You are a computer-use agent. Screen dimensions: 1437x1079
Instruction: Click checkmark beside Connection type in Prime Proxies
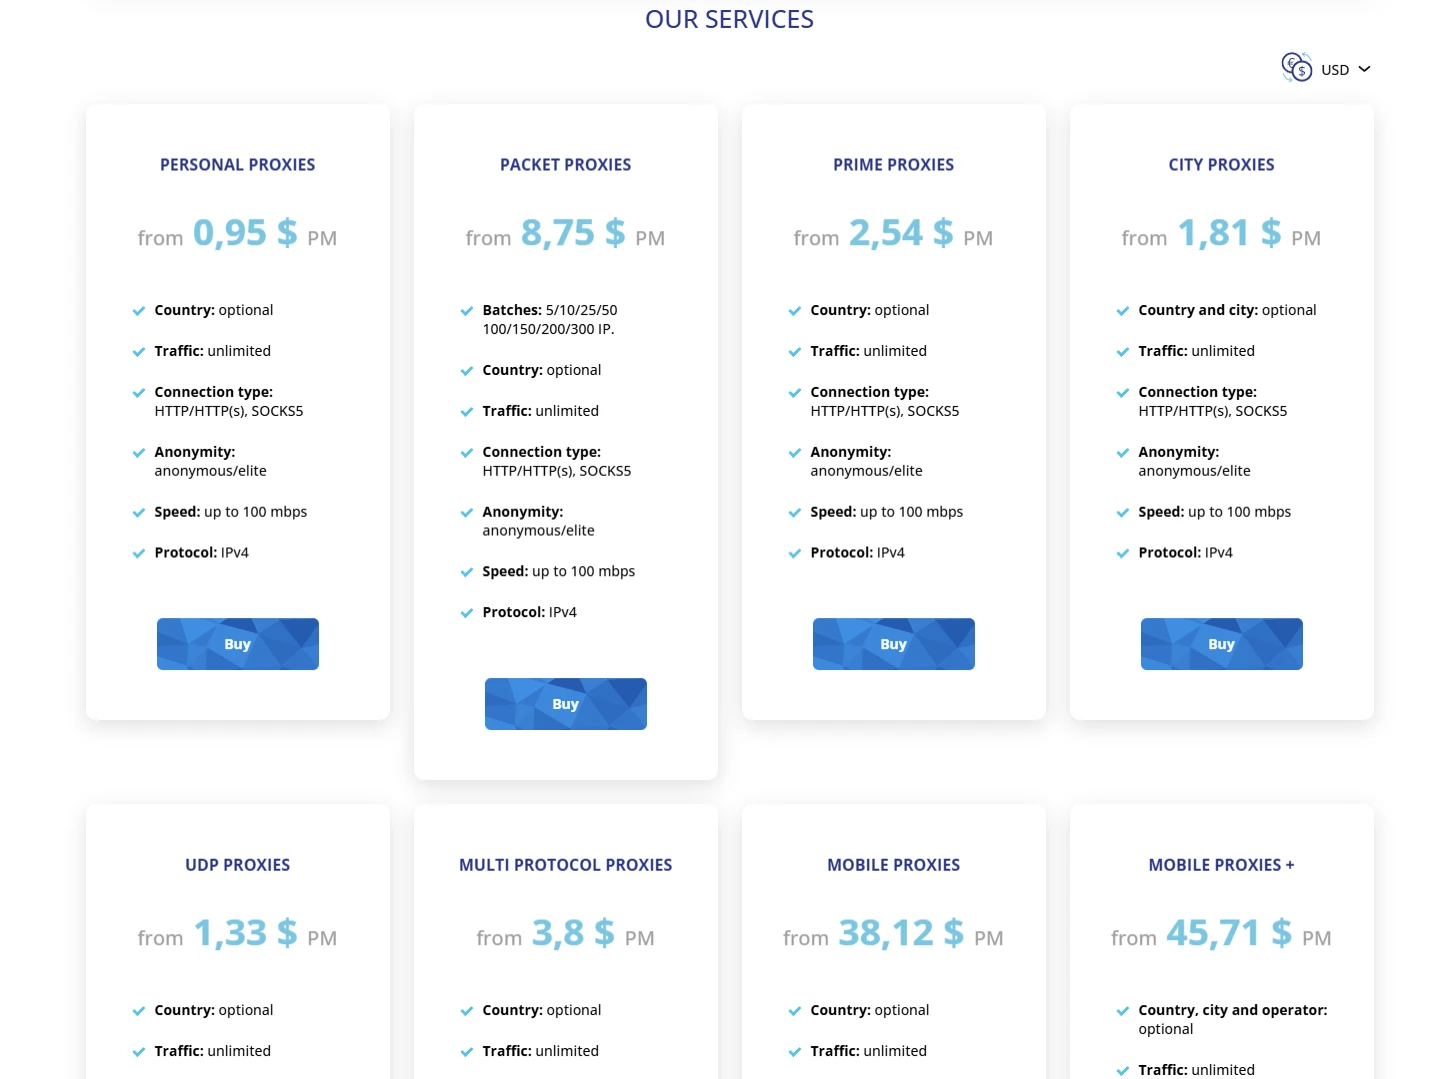pyautogui.click(x=794, y=393)
